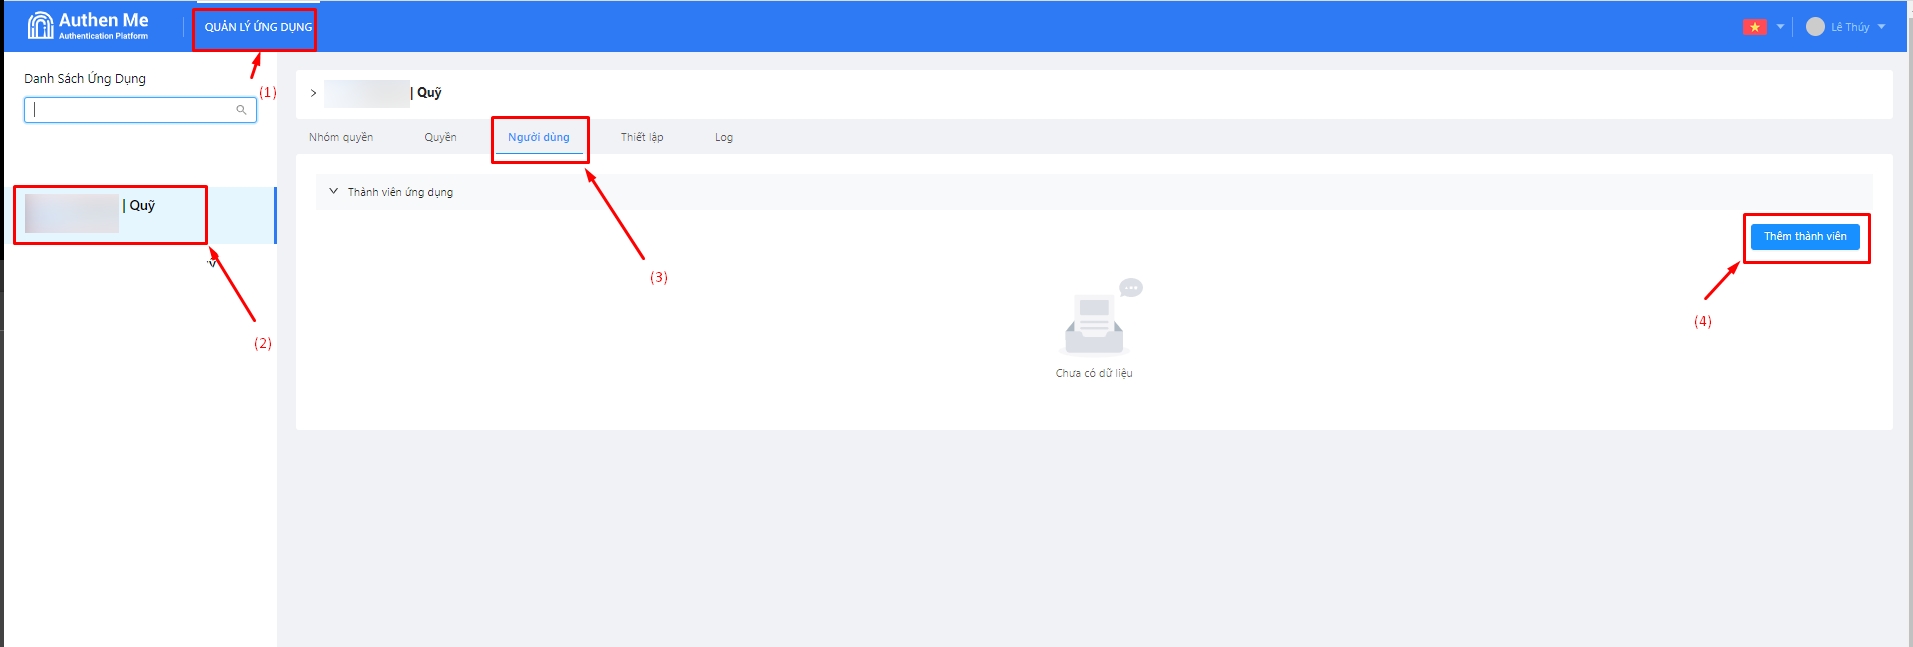Collapse the Thành viên ứng dụng section

point(334,192)
